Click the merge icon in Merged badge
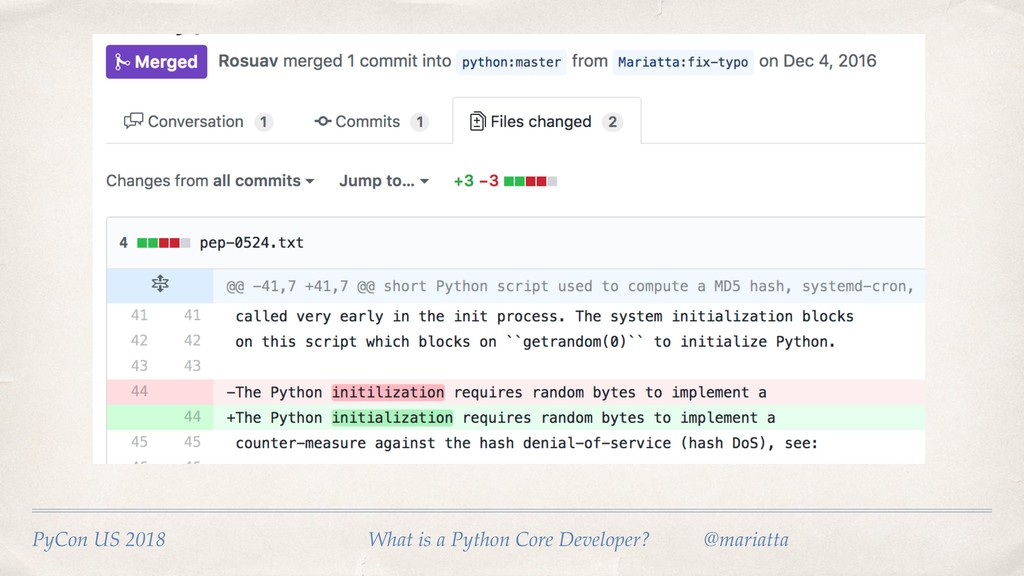The image size is (1024, 576). point(122,62)
